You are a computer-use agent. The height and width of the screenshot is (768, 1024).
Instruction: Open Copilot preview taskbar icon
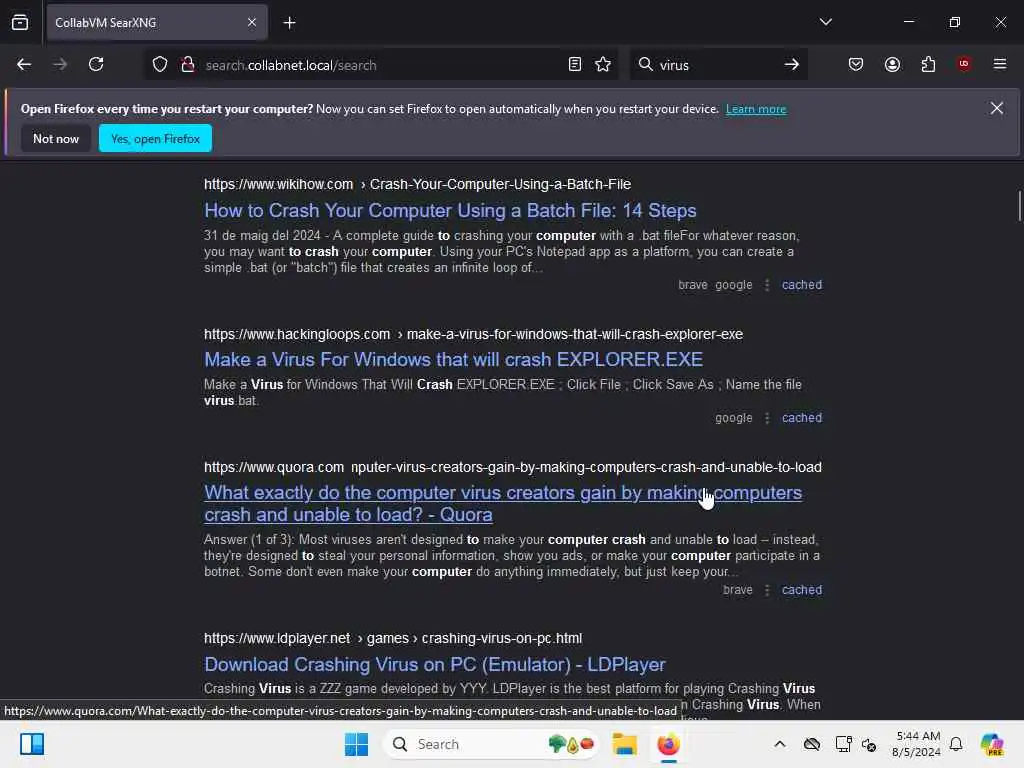(x=992, y=744)
